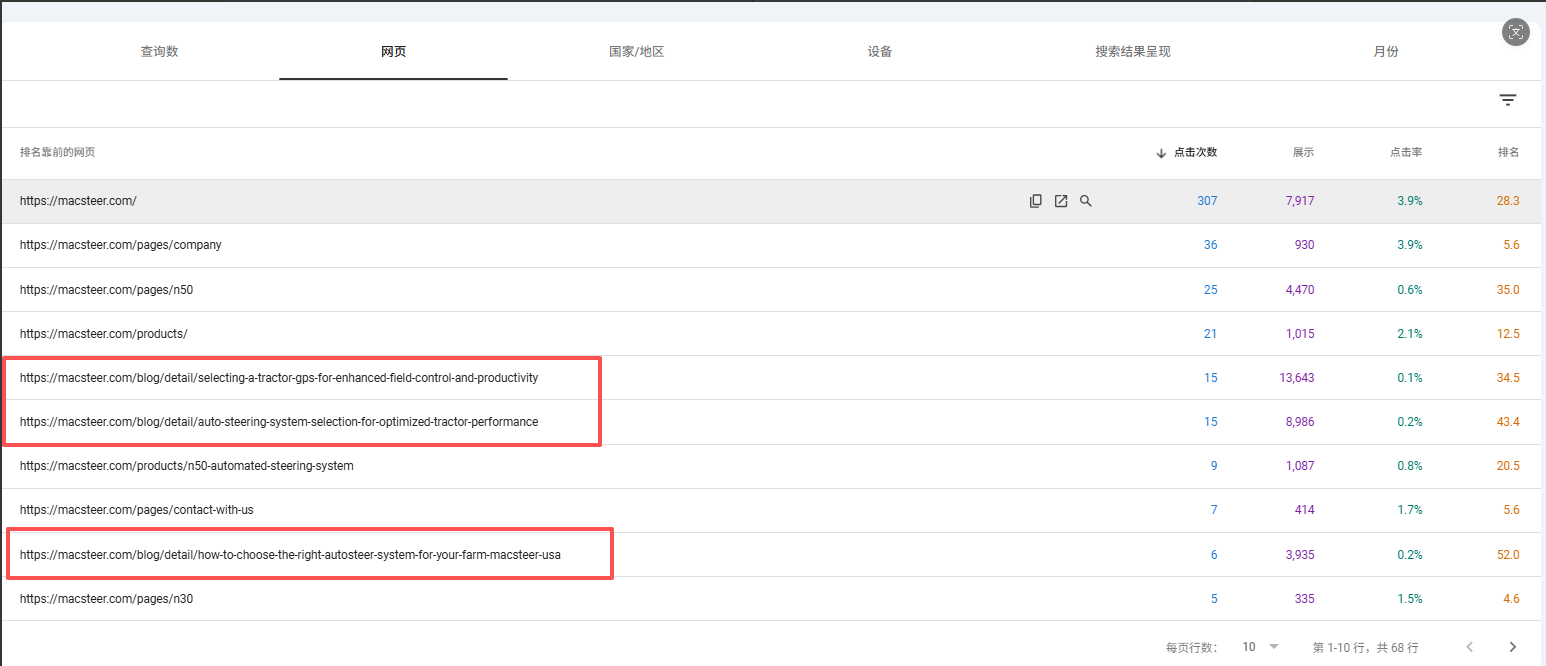Select the pages/n50 URL row
1546x666 pixels.
[107, 290]
